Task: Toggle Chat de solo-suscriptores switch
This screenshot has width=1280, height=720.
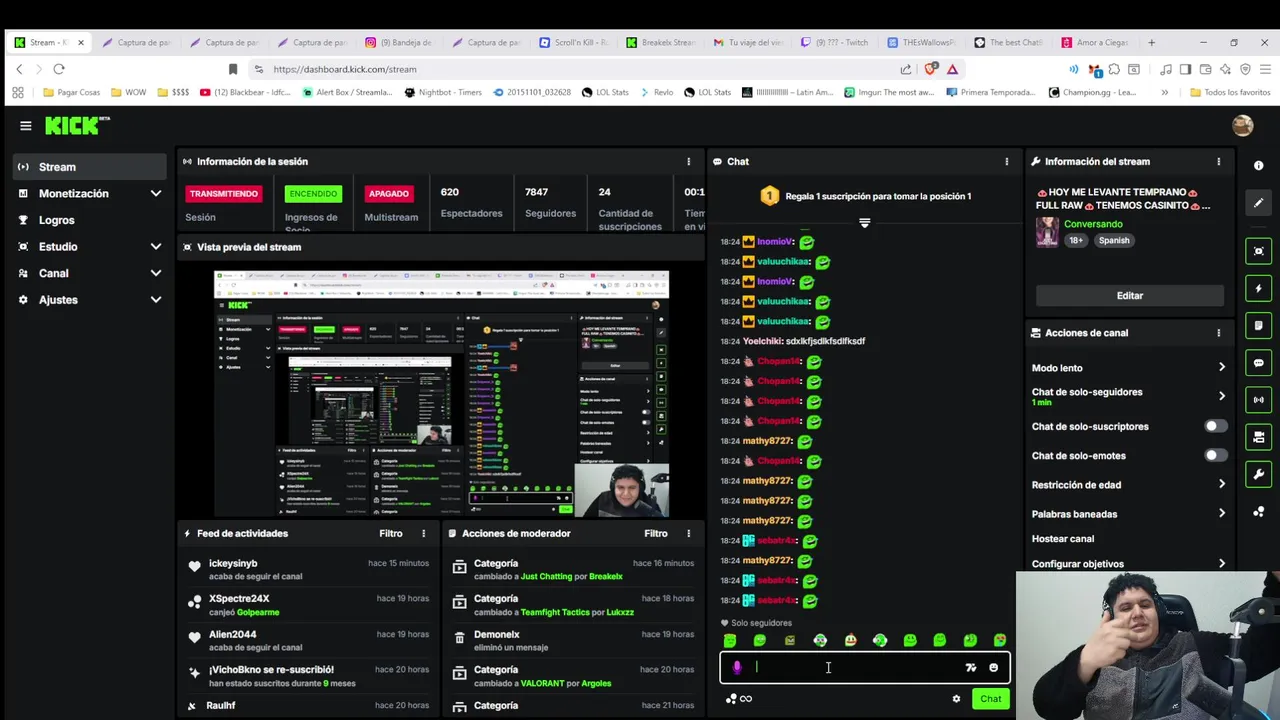Action: tap(1215, 426)
